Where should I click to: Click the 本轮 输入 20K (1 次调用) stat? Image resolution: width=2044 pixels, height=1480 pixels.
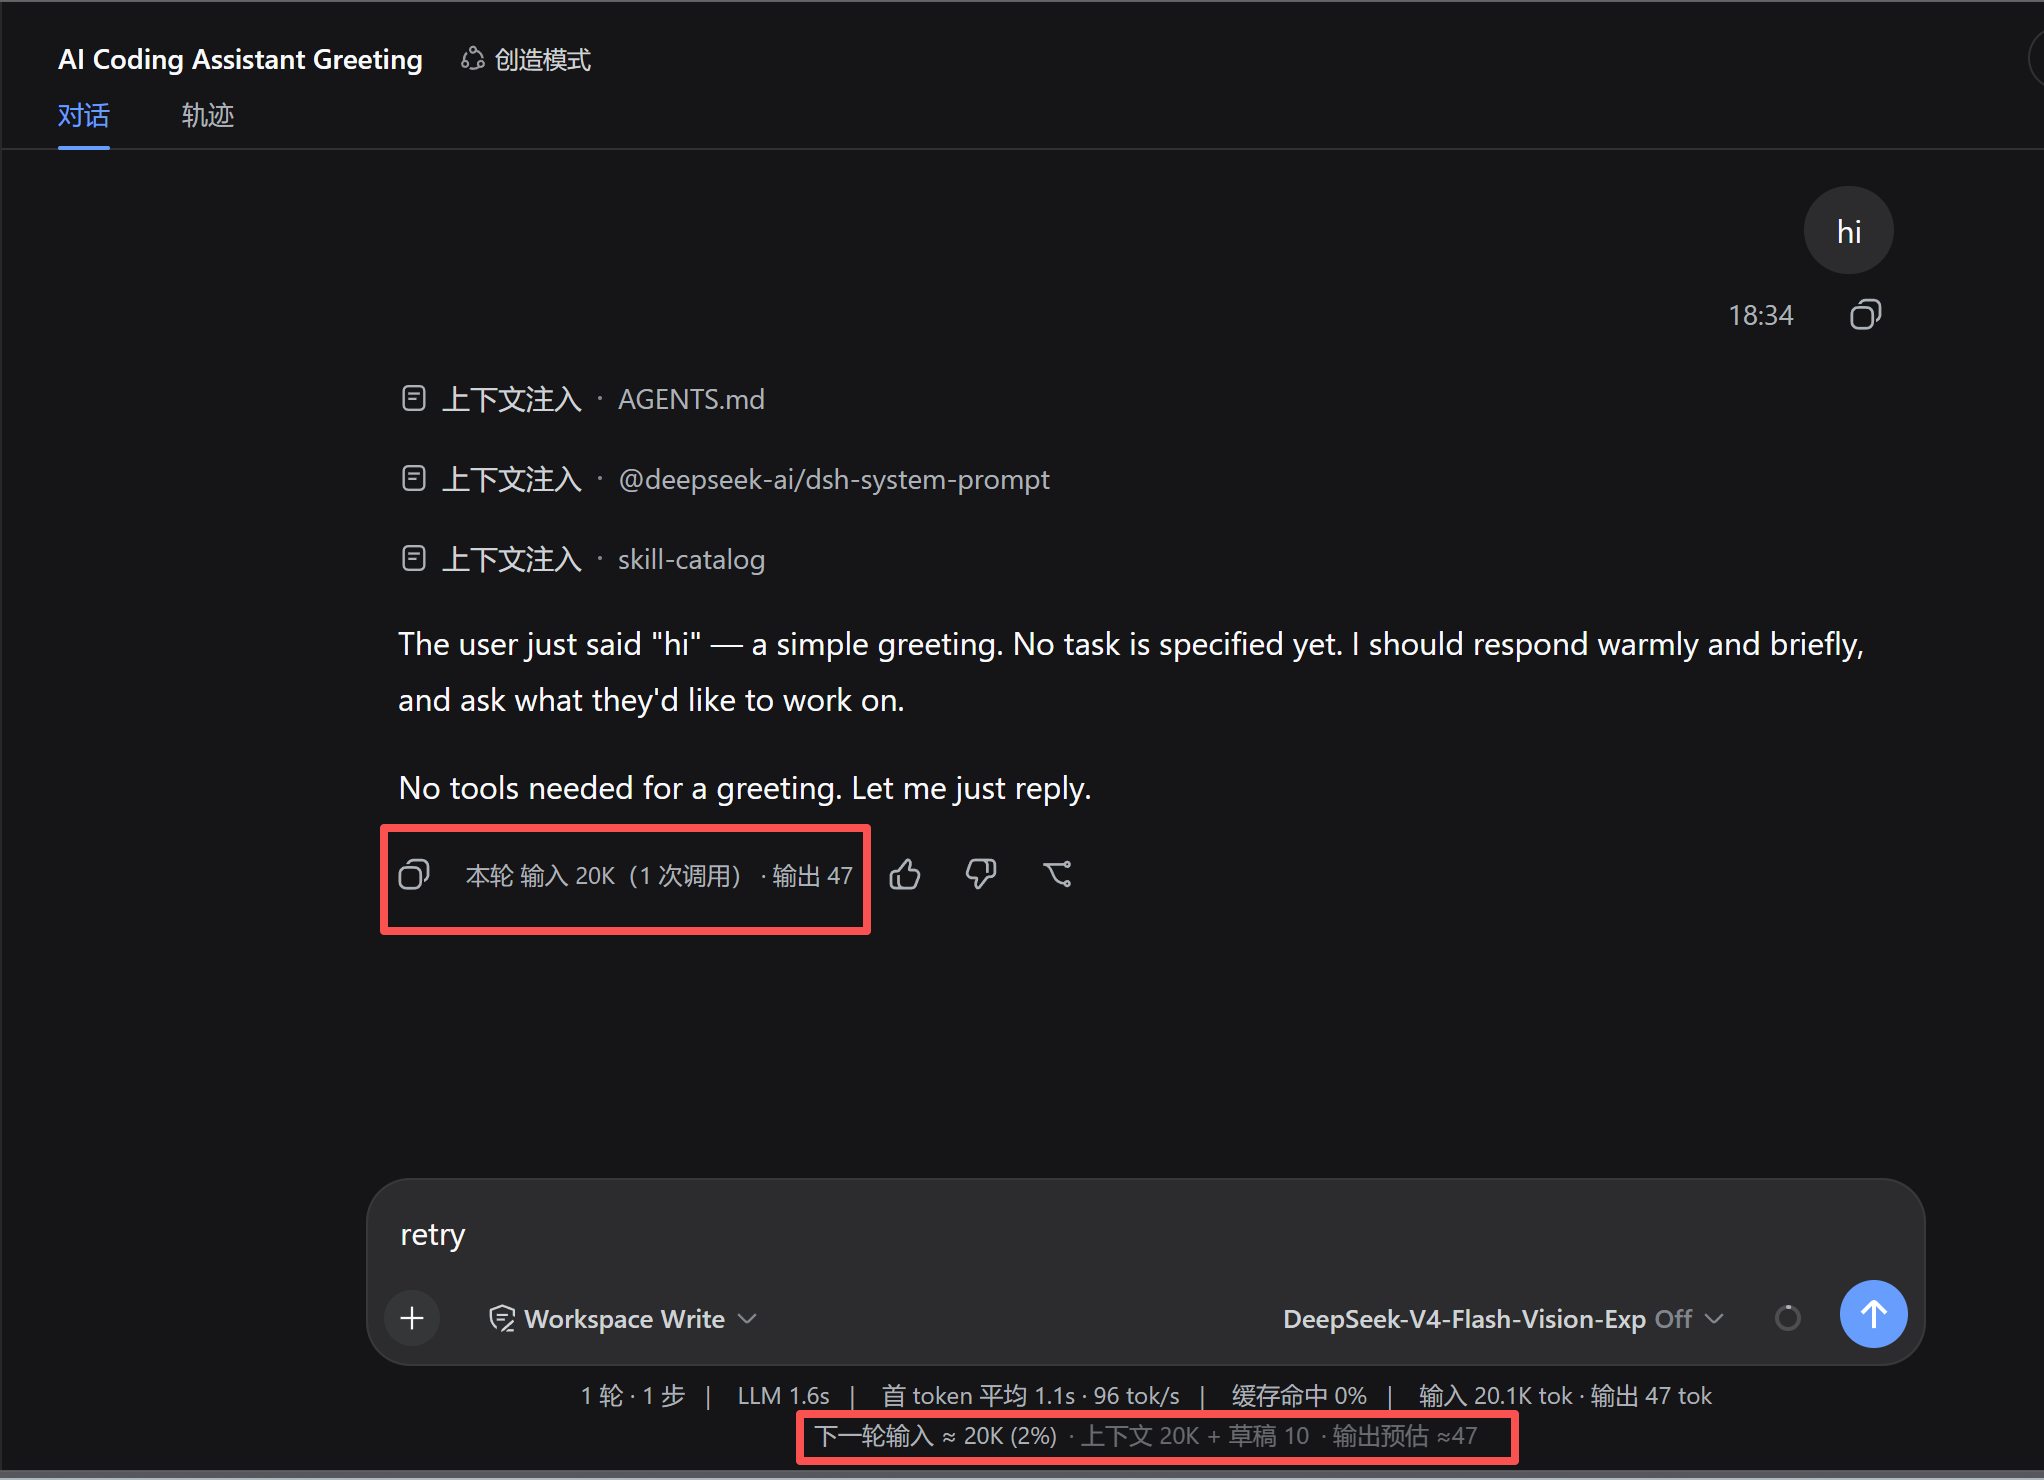coord(603,876)
